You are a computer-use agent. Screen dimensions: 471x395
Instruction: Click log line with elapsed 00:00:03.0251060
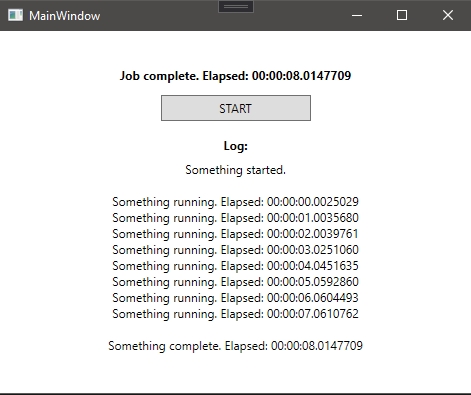[x=235, y=250]
